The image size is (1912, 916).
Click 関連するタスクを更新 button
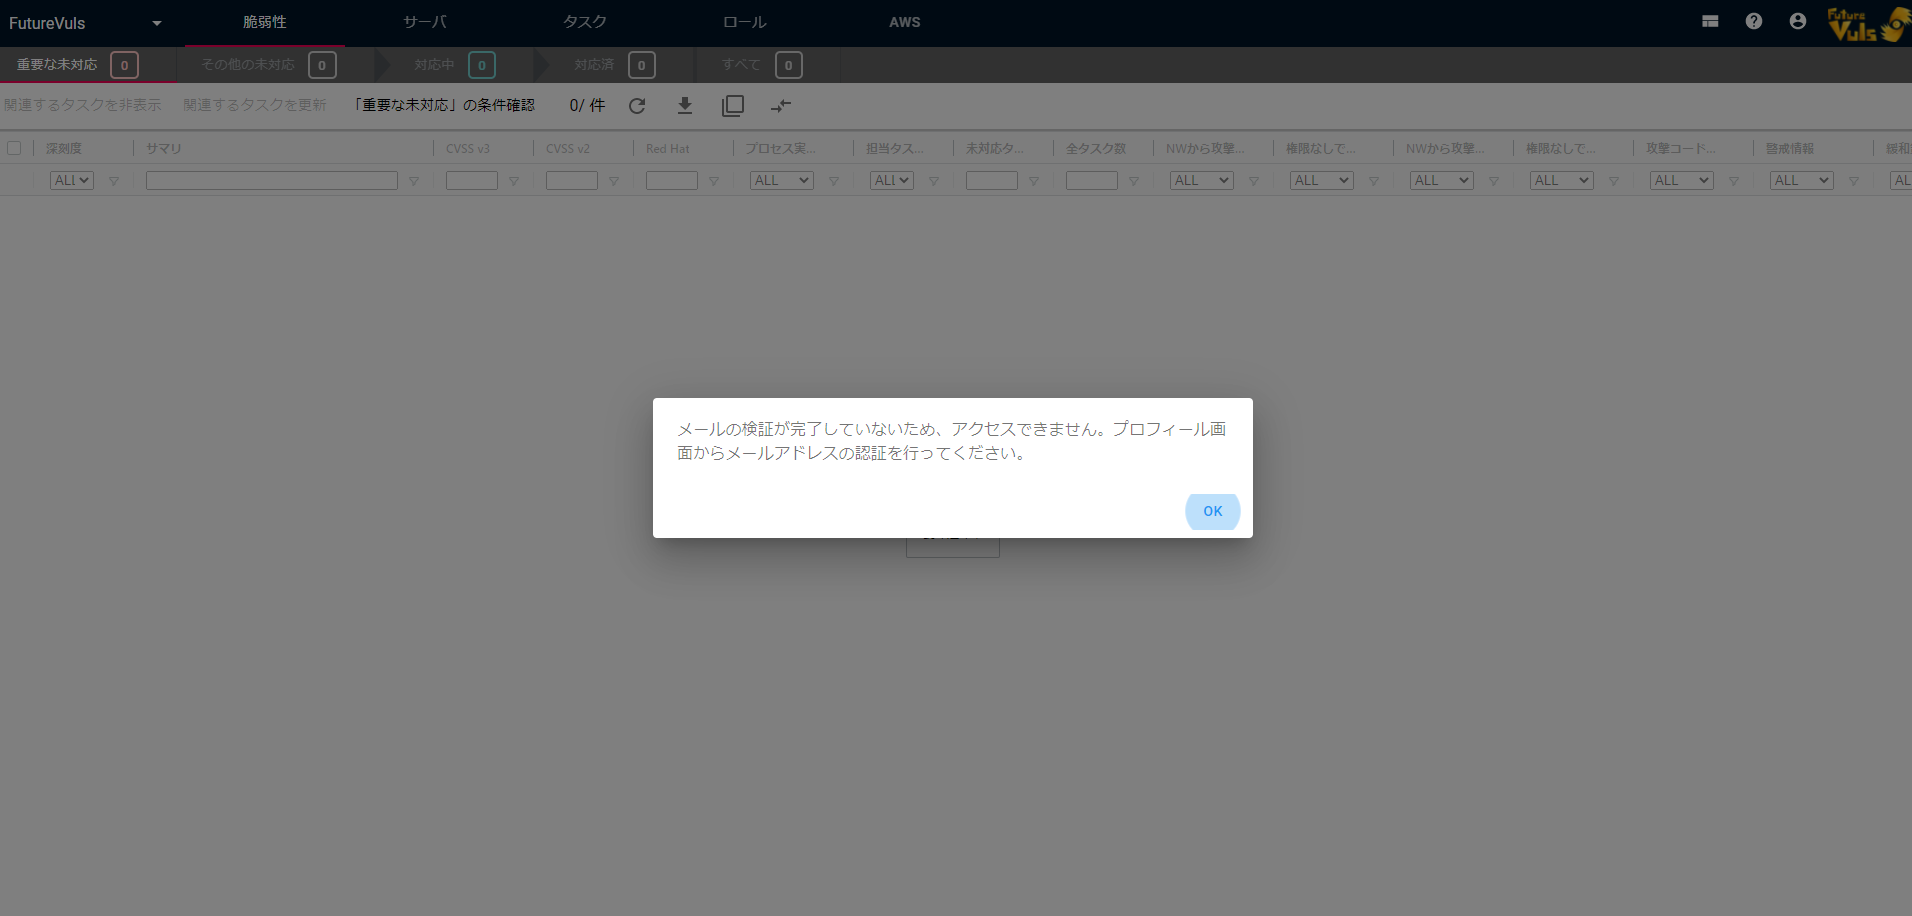click(255, 105)
